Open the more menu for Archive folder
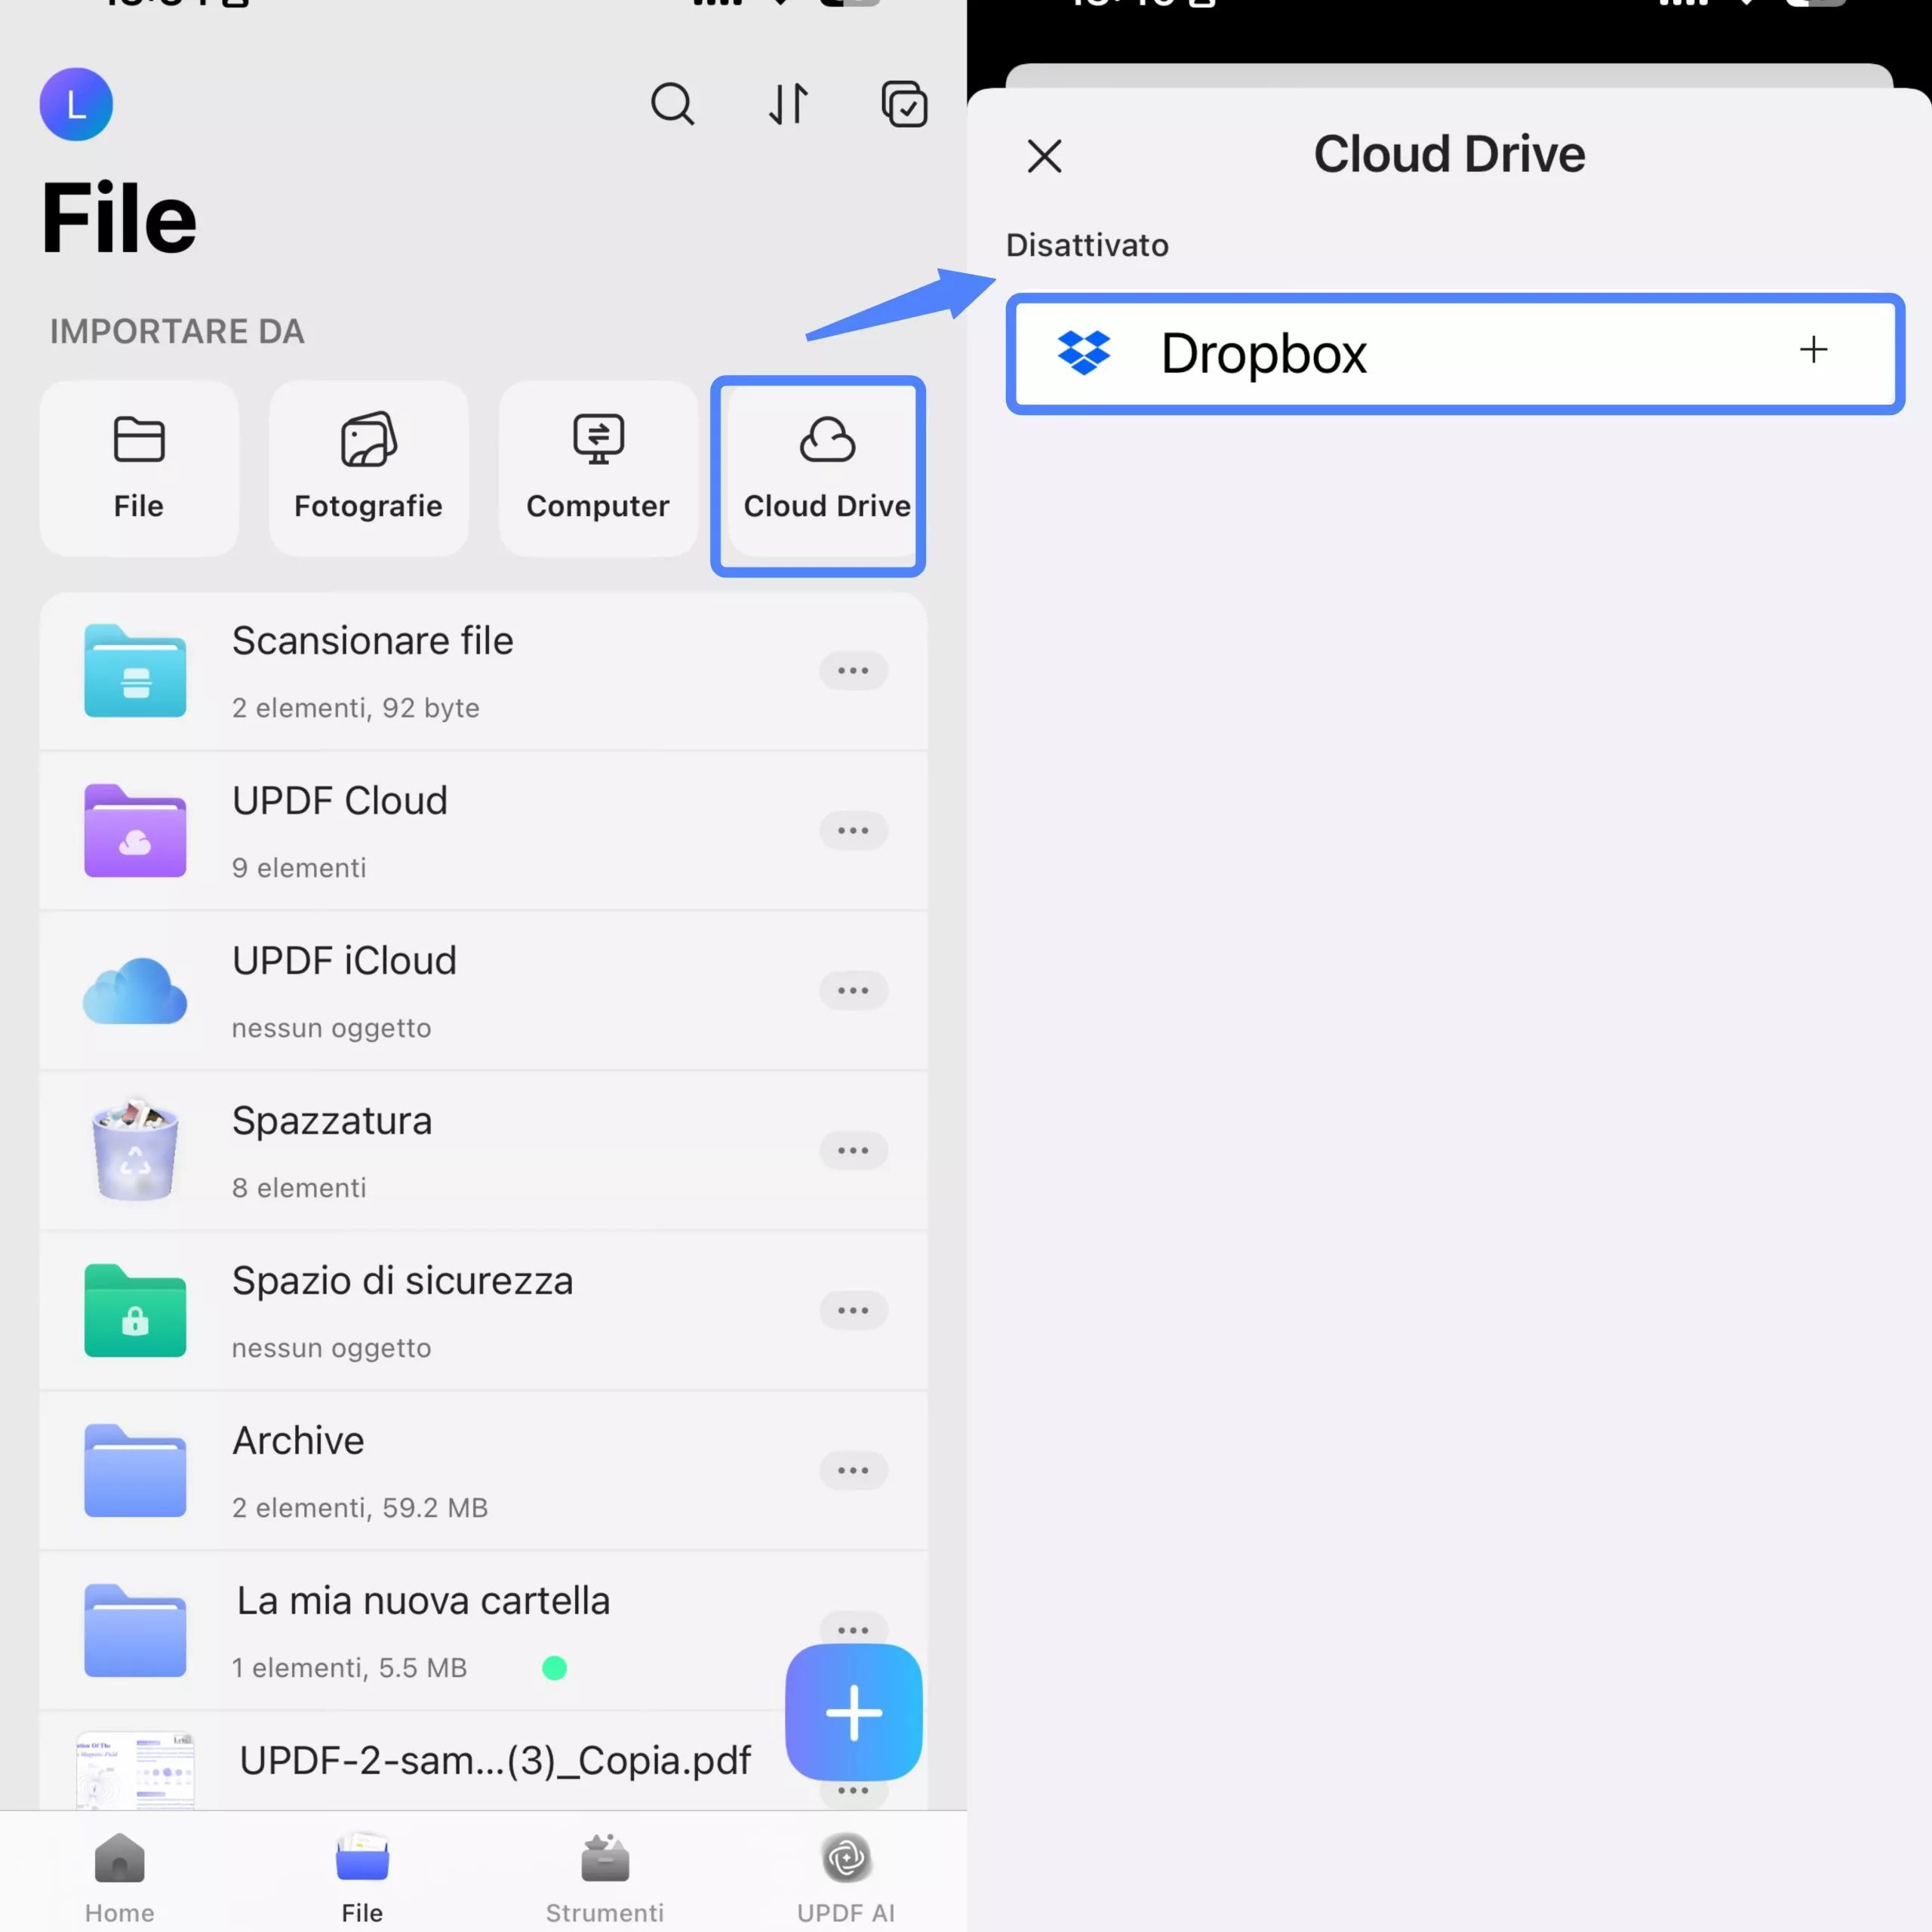 pos(853,1470)
